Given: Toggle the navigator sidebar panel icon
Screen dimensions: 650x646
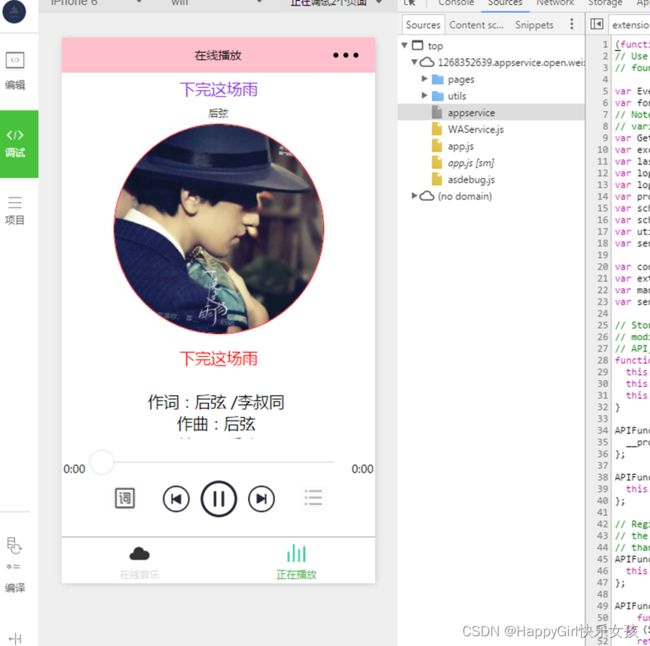Looking at the screenshot, I should (x=597, y=24).
